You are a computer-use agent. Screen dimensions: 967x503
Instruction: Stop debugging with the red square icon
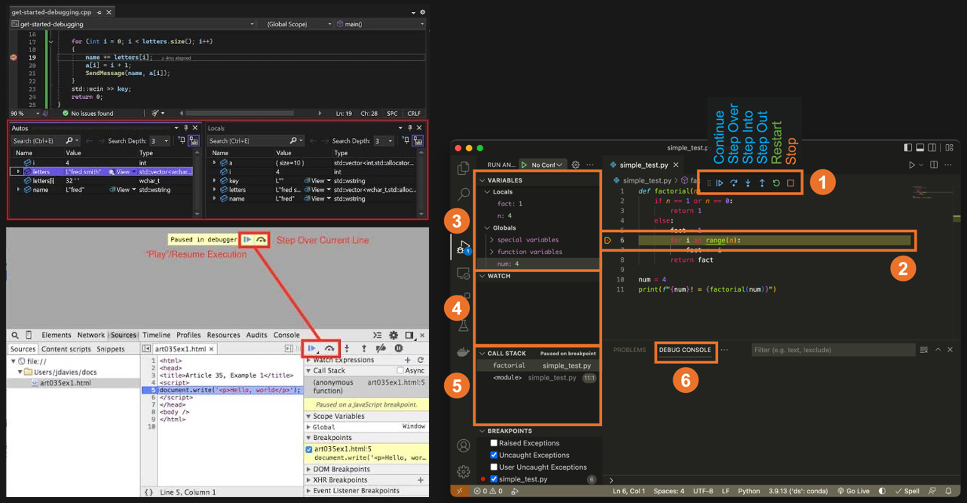(x=790, y=183)
